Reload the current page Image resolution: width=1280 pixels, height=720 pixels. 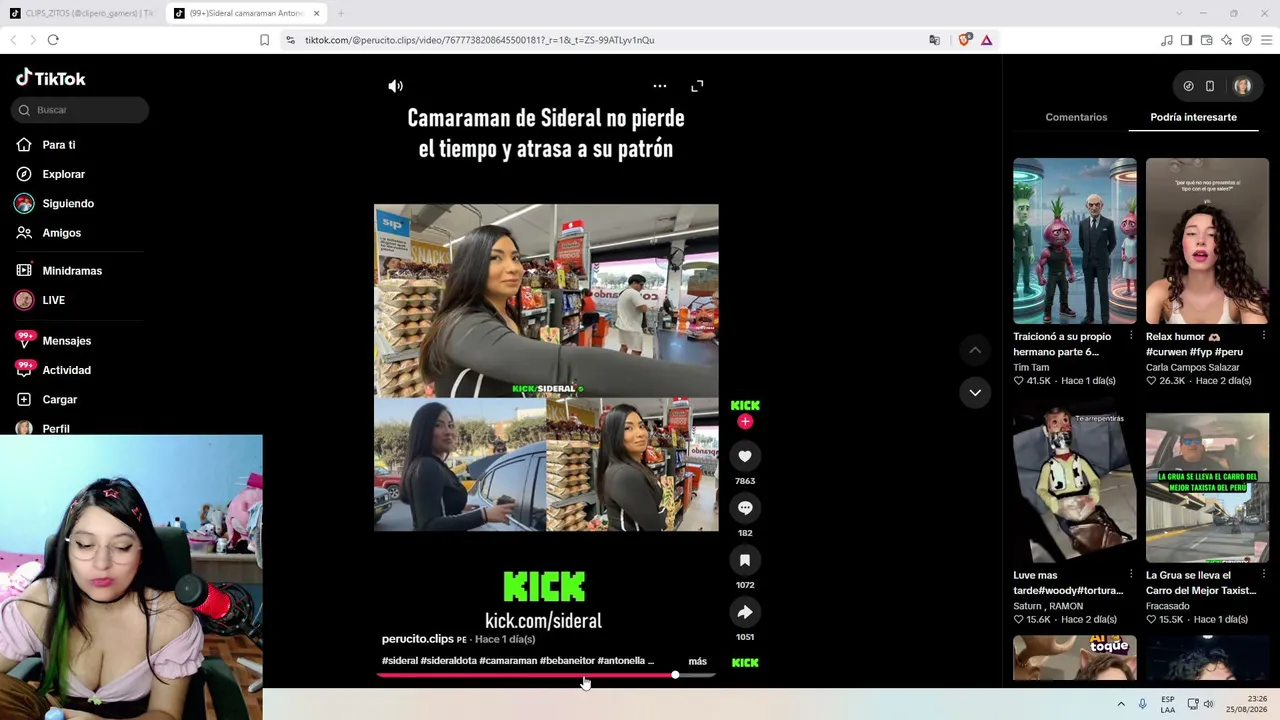(53, 40)
